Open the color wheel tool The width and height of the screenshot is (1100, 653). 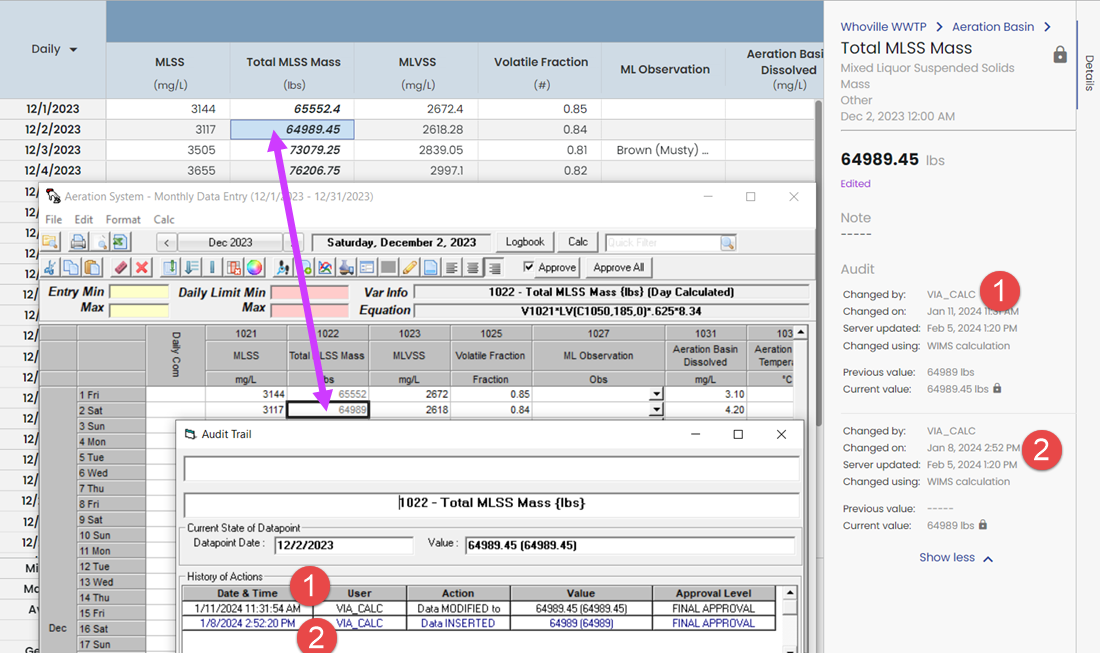coord(255,268)
